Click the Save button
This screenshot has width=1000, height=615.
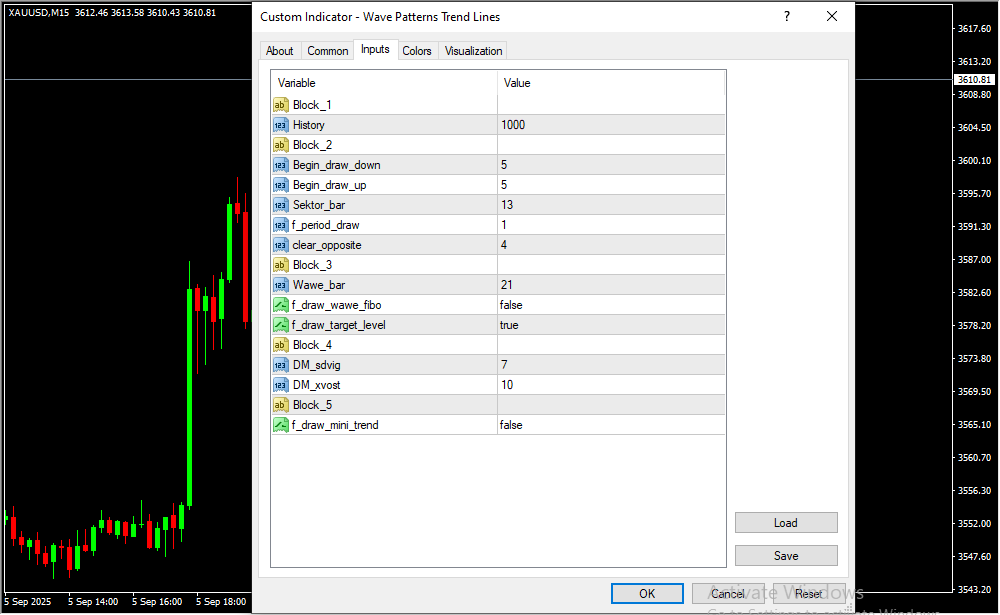pos(786,556)
